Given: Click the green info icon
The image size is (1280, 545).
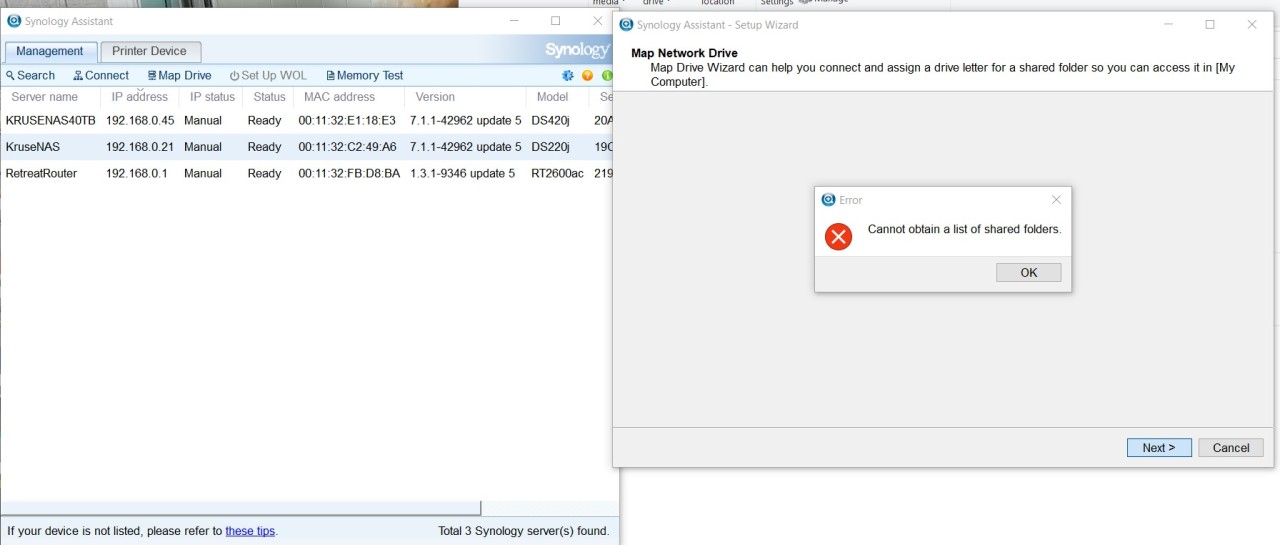Looking at the screenshot, I should (607, 76).
